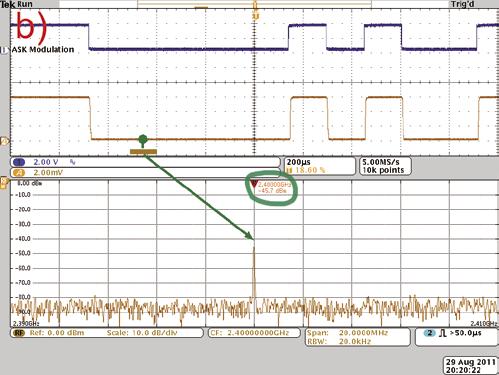The height and width of the screenshot is (375, 499).
Task: Click the channel 2 orange badge
Action: tap(19, 173)
